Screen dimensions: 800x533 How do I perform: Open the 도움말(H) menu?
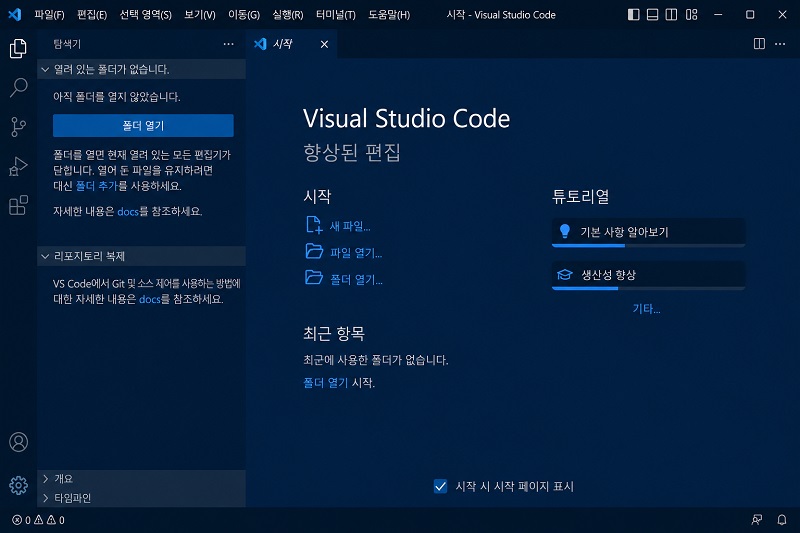pos(389,15)
